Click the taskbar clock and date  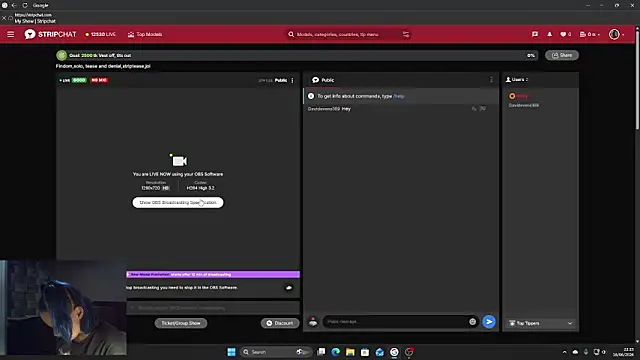coord(623,352)
